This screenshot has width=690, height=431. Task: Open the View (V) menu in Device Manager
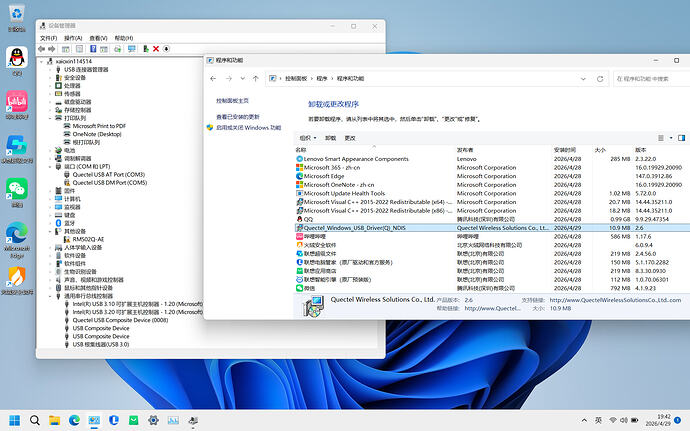(98, 38)
